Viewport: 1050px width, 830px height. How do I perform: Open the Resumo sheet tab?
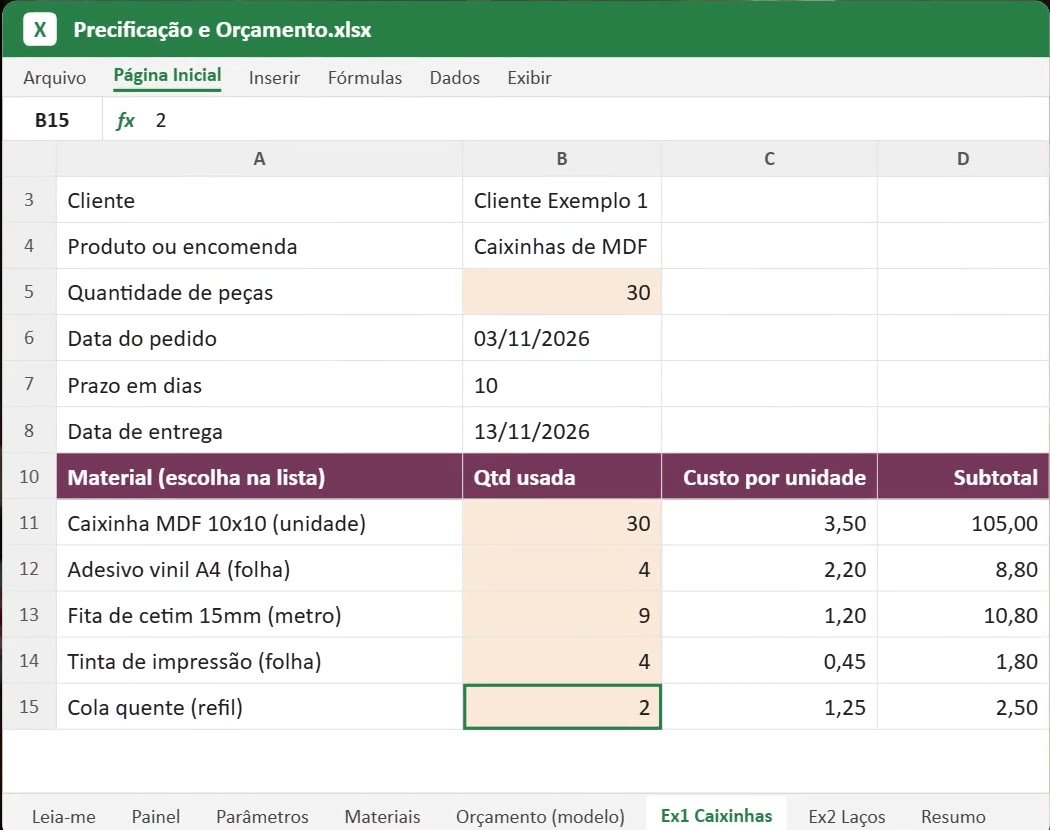coord(953,817)
